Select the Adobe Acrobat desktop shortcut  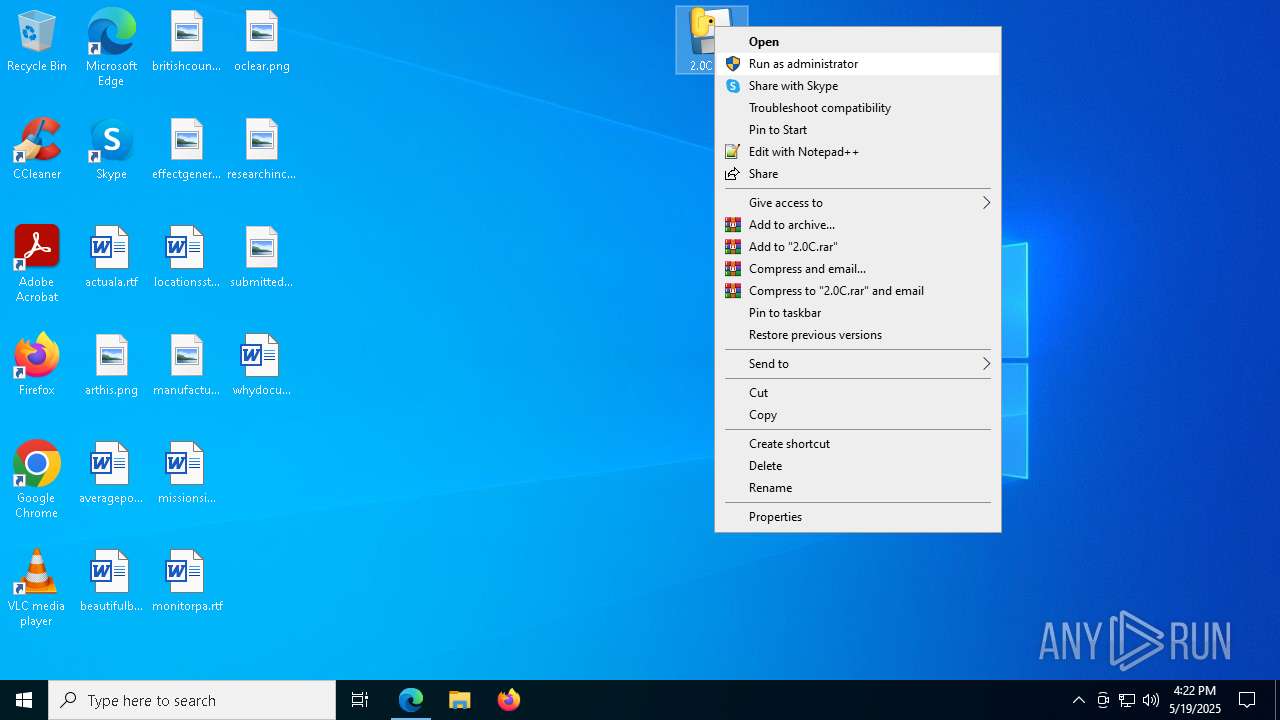click(37, 264)
